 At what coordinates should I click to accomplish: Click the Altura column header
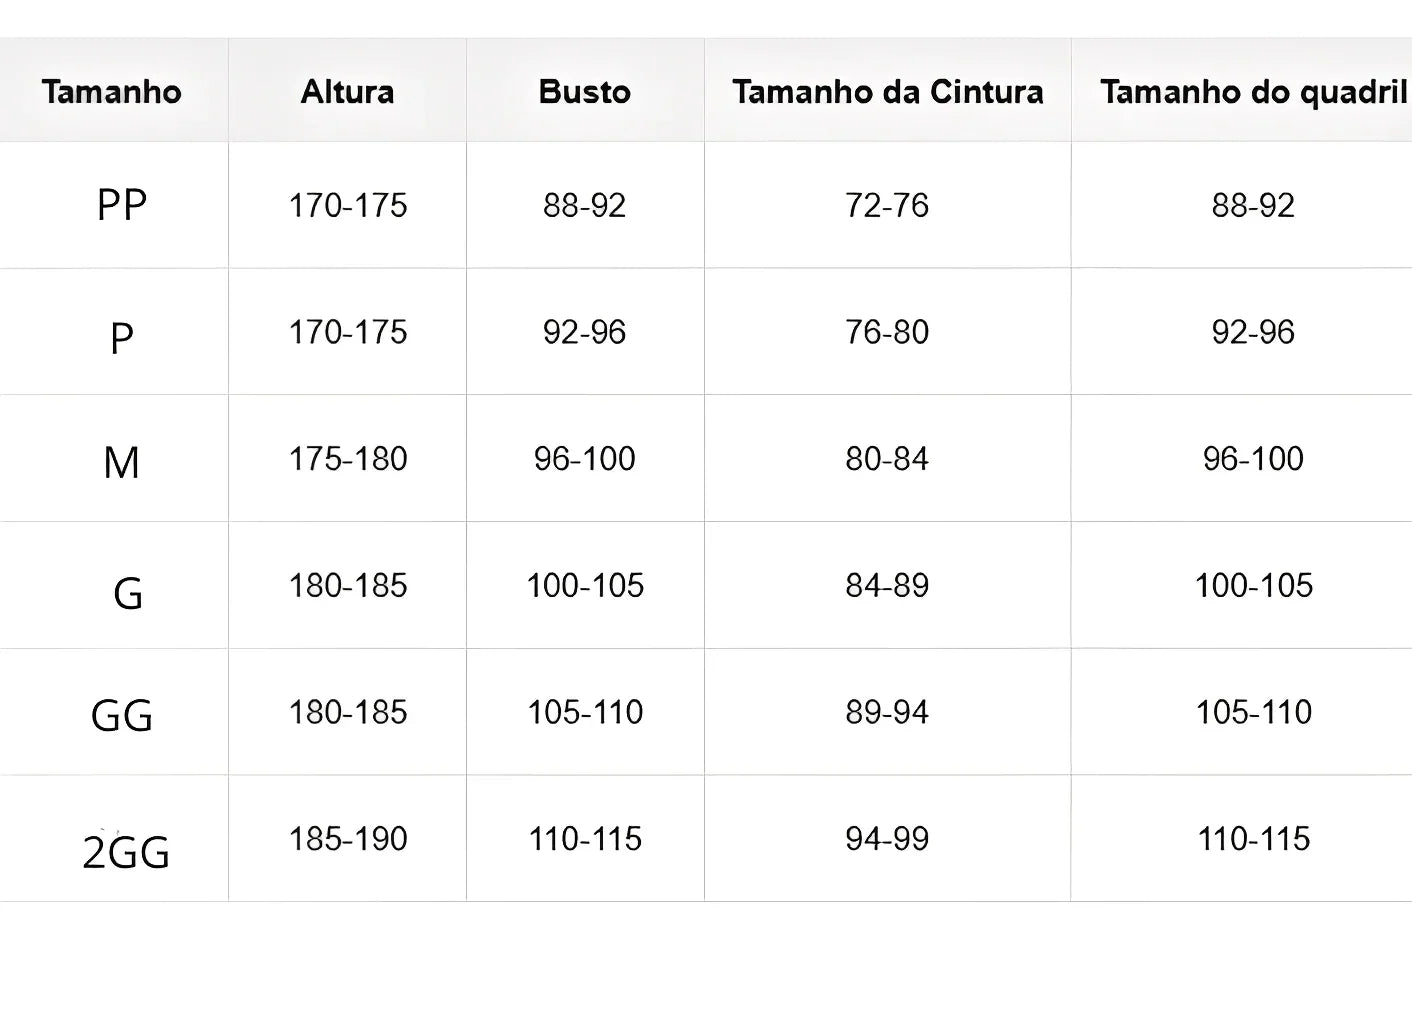point(347,92)
